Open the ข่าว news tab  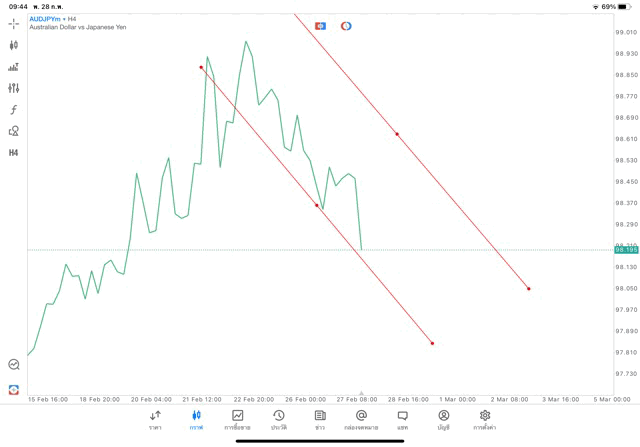(320, 419)
